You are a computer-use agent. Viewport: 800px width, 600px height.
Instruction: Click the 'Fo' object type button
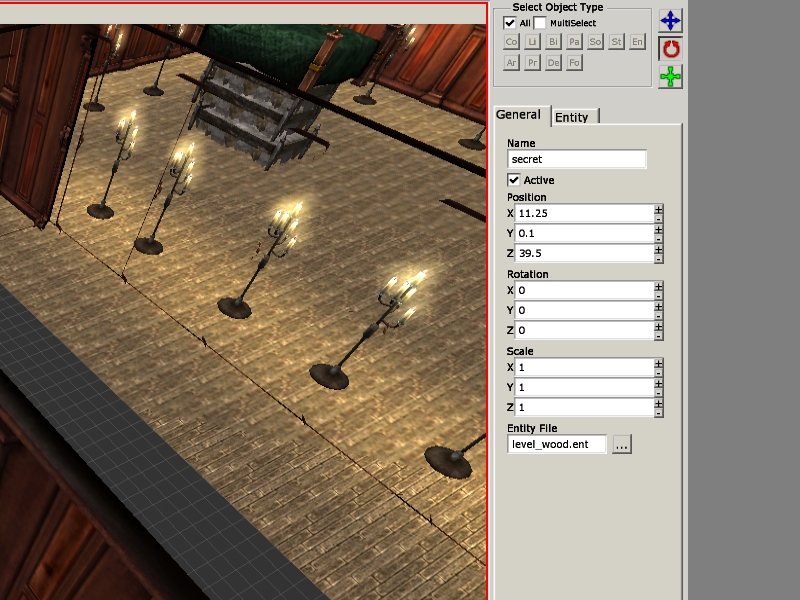(x=574, y=62)
